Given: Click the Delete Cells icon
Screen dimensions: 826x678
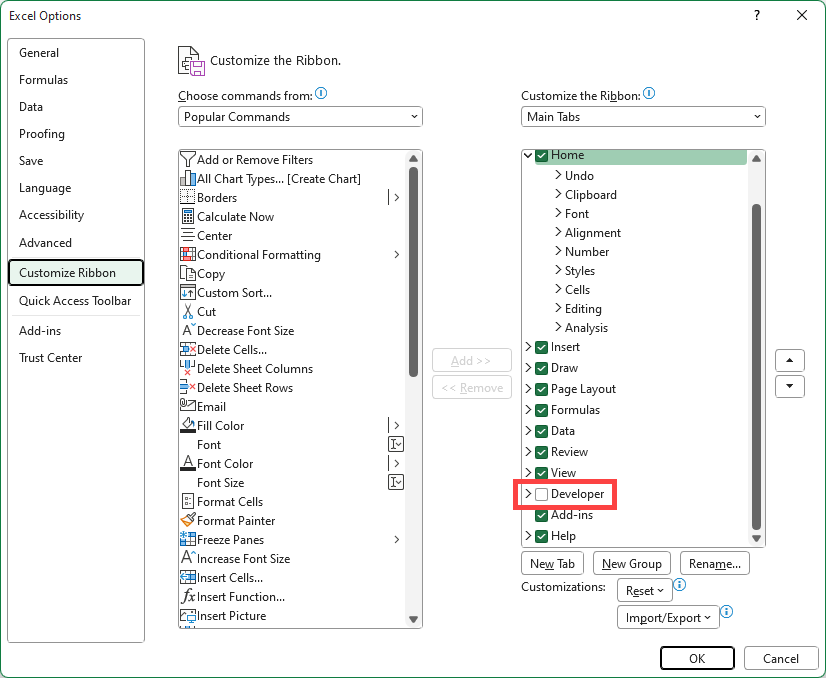Looking at the screenshot, I should tap(188, 349).
